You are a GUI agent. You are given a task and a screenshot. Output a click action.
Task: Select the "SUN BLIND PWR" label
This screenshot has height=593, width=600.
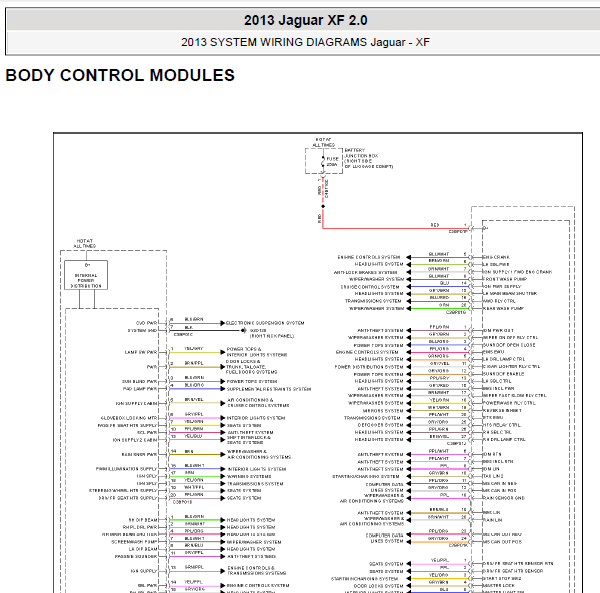click(x=139, y=381)
